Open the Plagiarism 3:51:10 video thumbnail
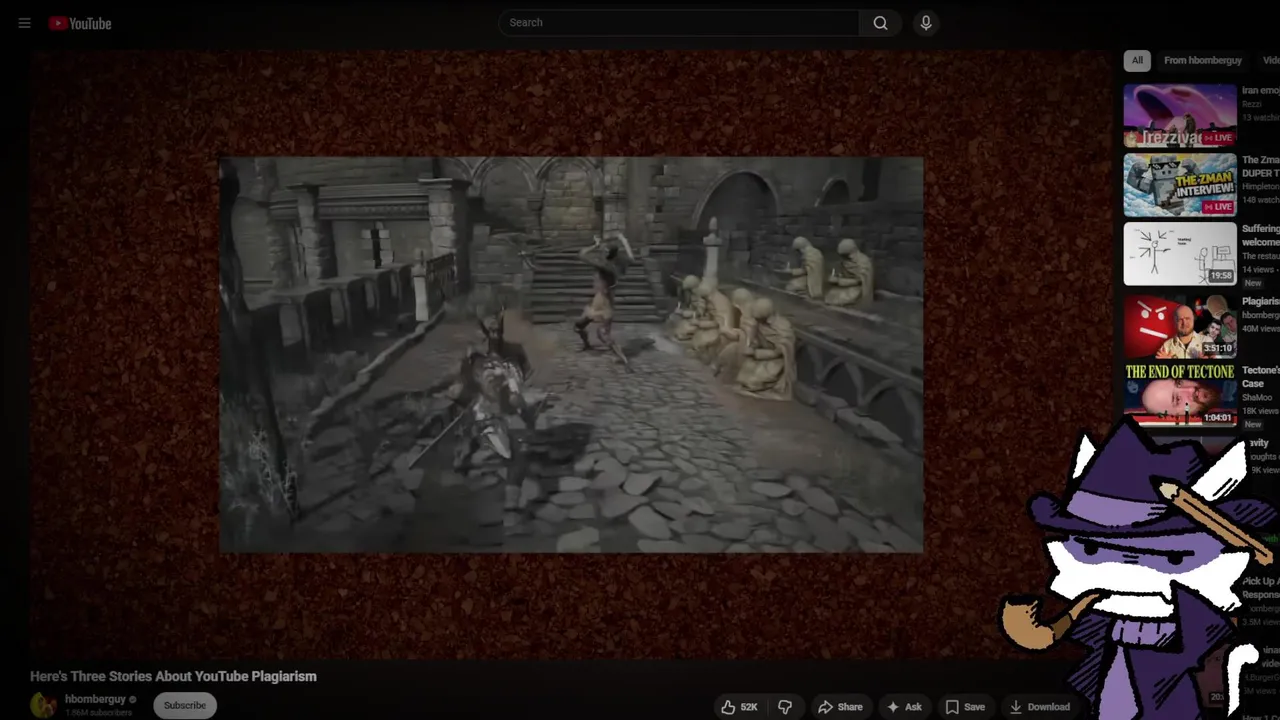 point(1180,325)
